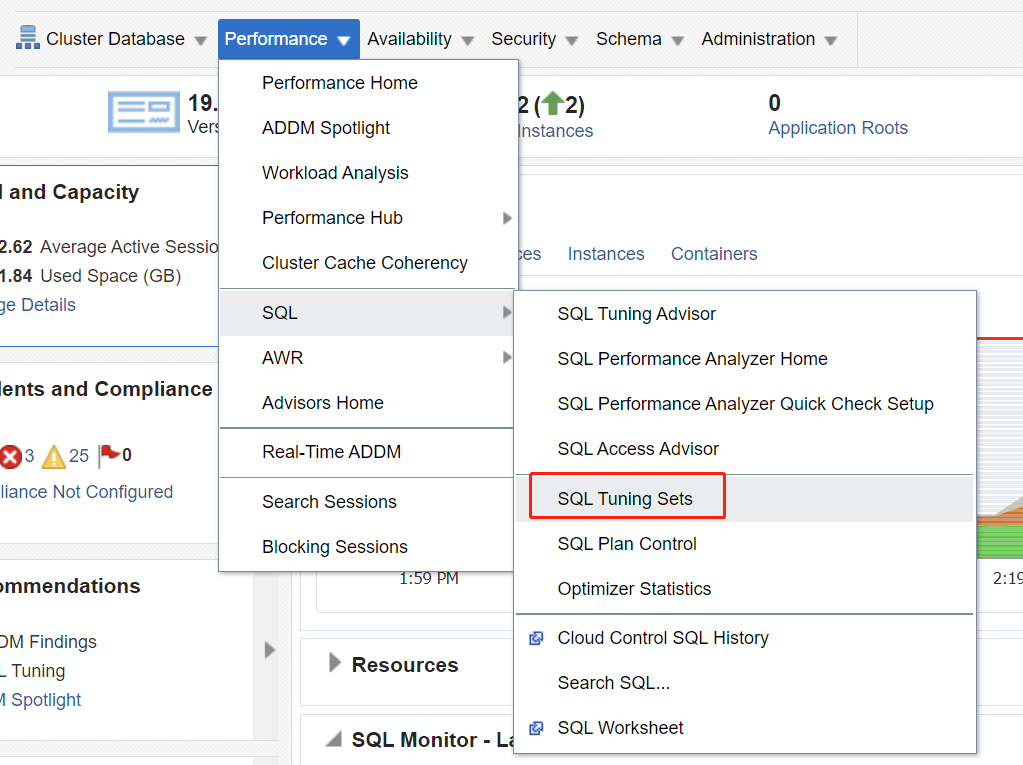Click the external link icon beside SQL Worksheet
Screen dimensions: 1023x765
(536, 728)
